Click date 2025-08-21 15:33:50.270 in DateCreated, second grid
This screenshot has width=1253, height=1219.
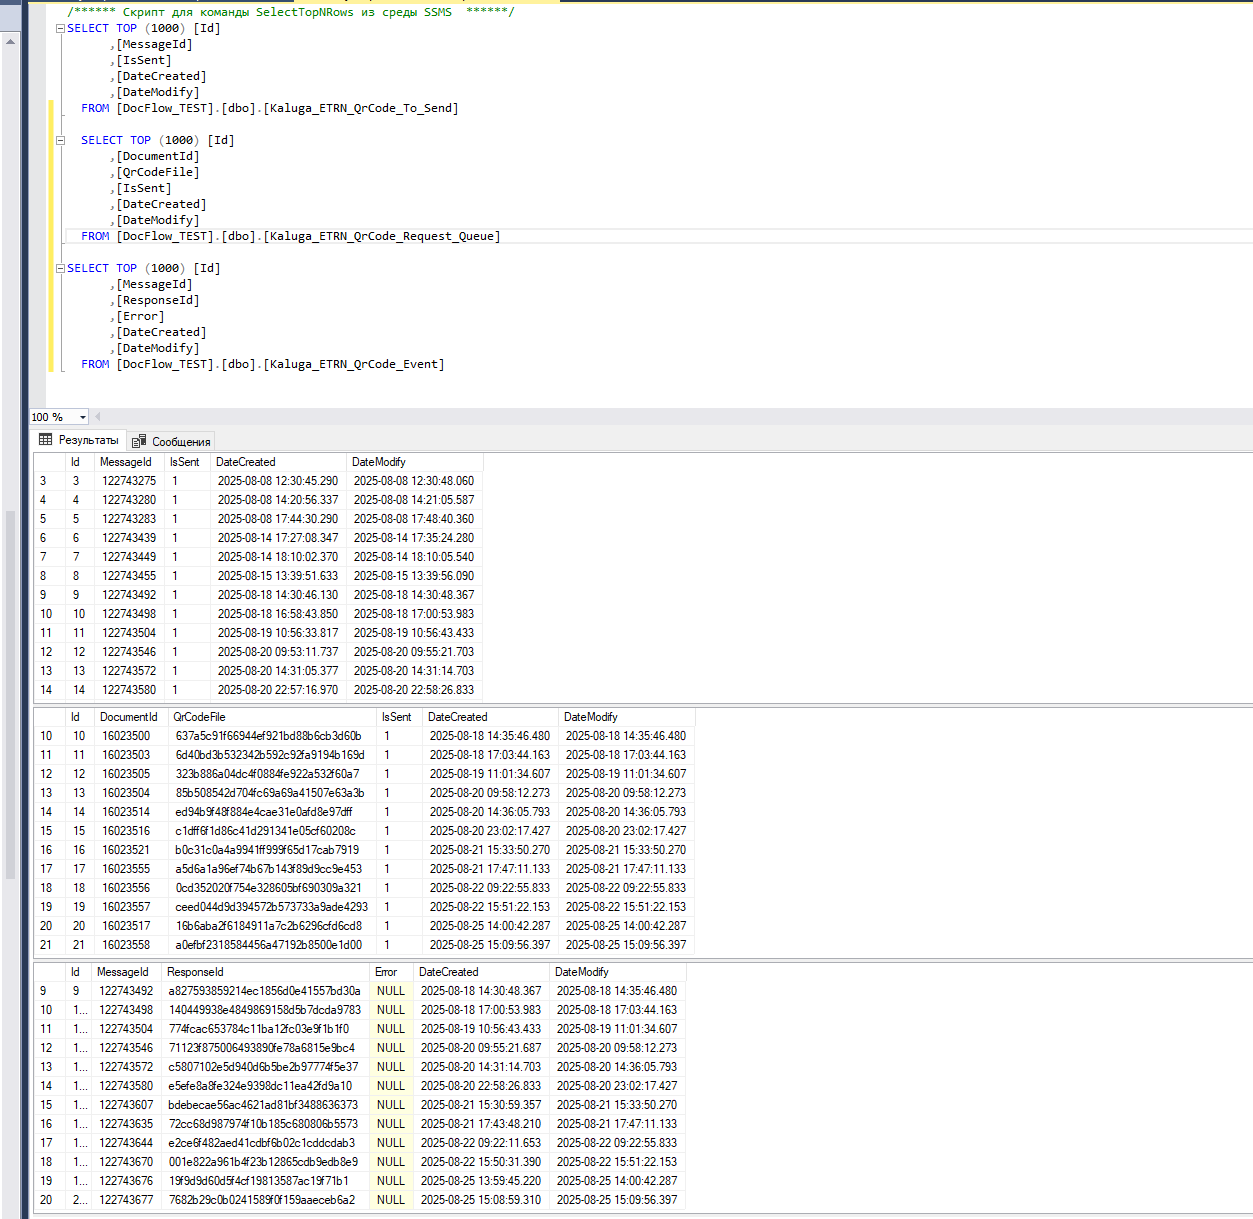pos(490,850)
